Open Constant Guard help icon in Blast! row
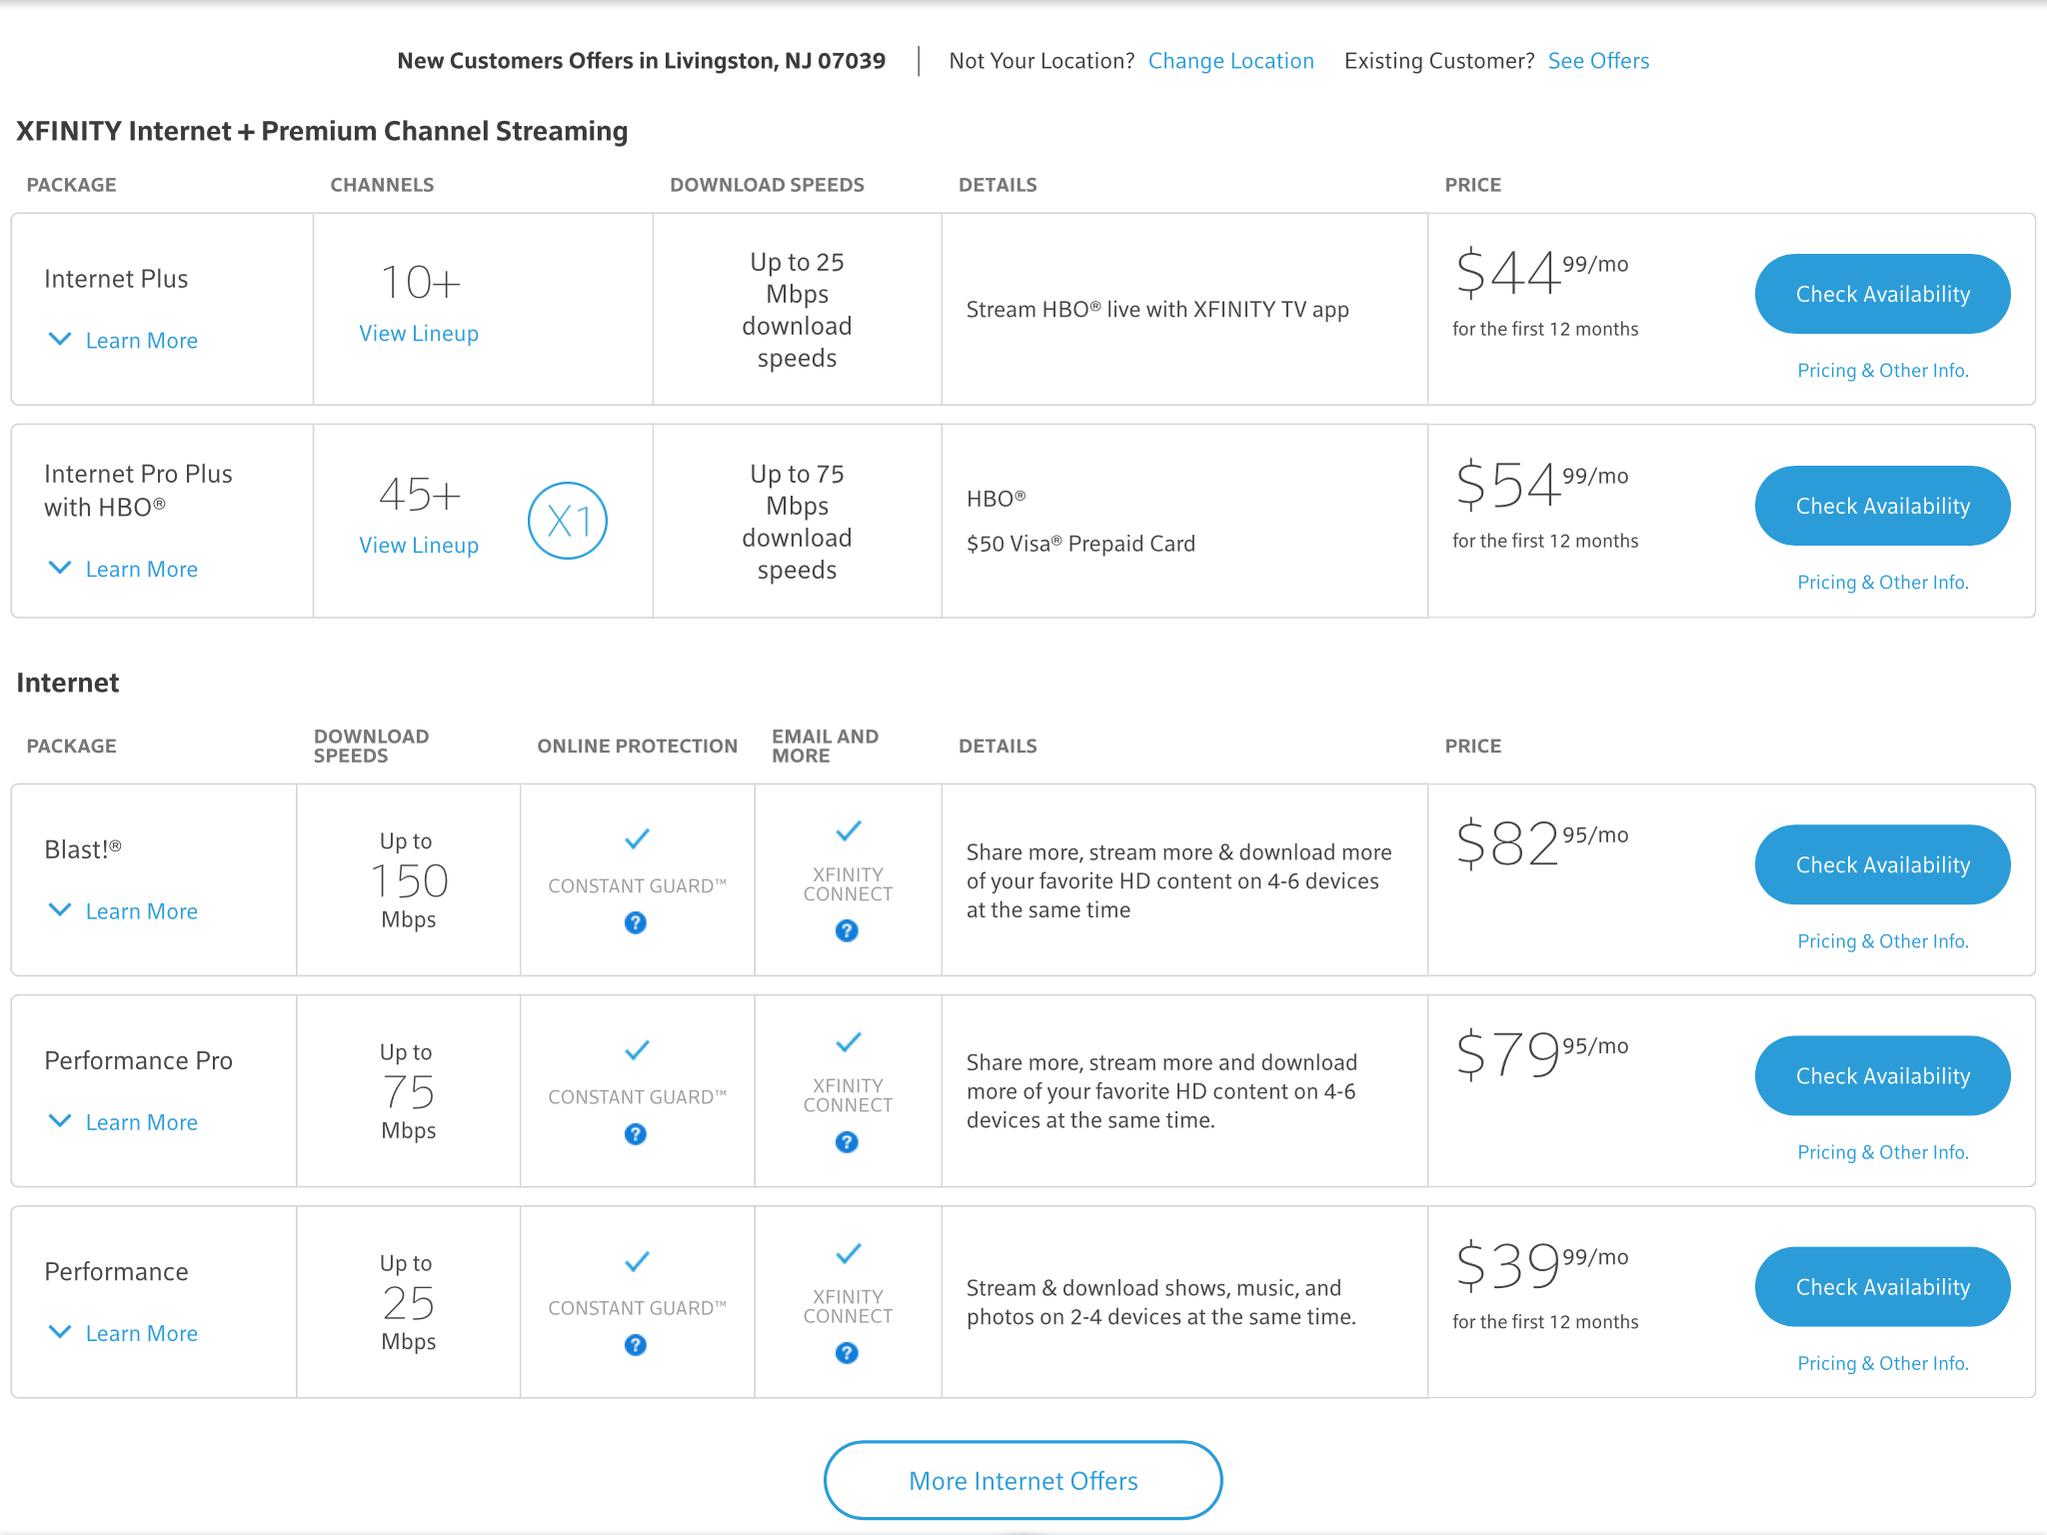The image size is (2047, 1535). click(x=635, y=923)
